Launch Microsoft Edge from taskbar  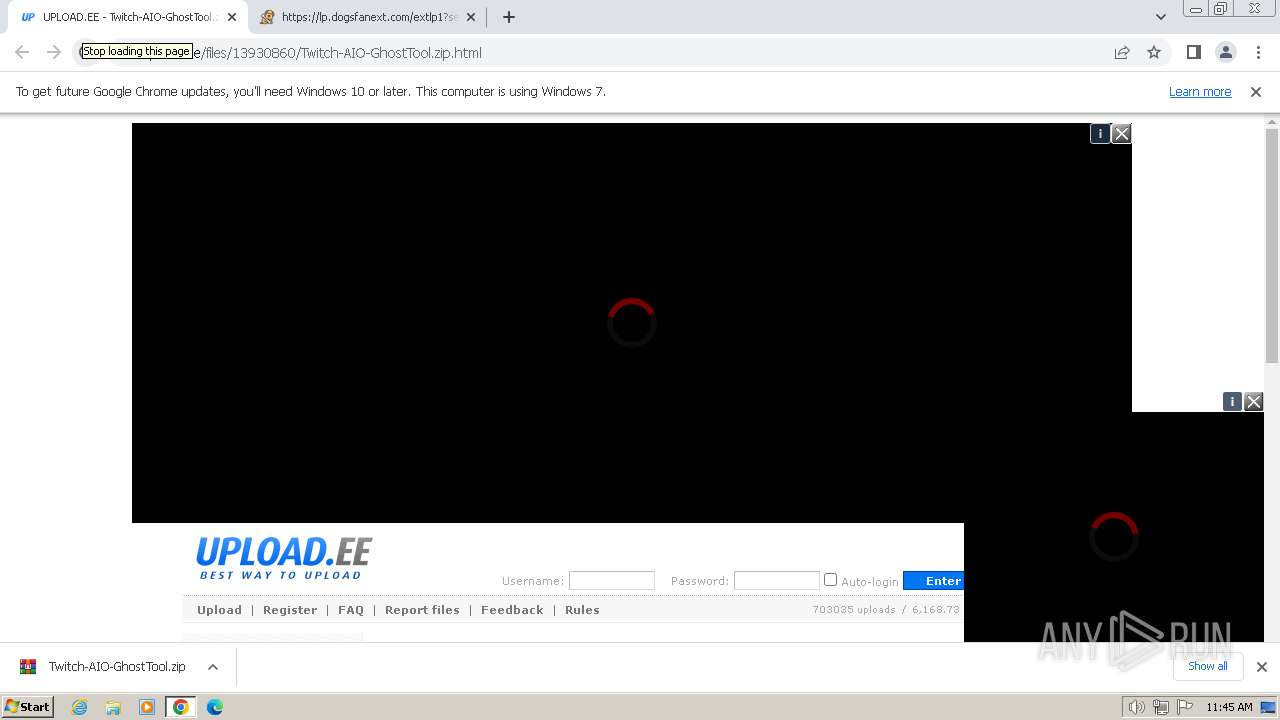[x=215, y=707]
